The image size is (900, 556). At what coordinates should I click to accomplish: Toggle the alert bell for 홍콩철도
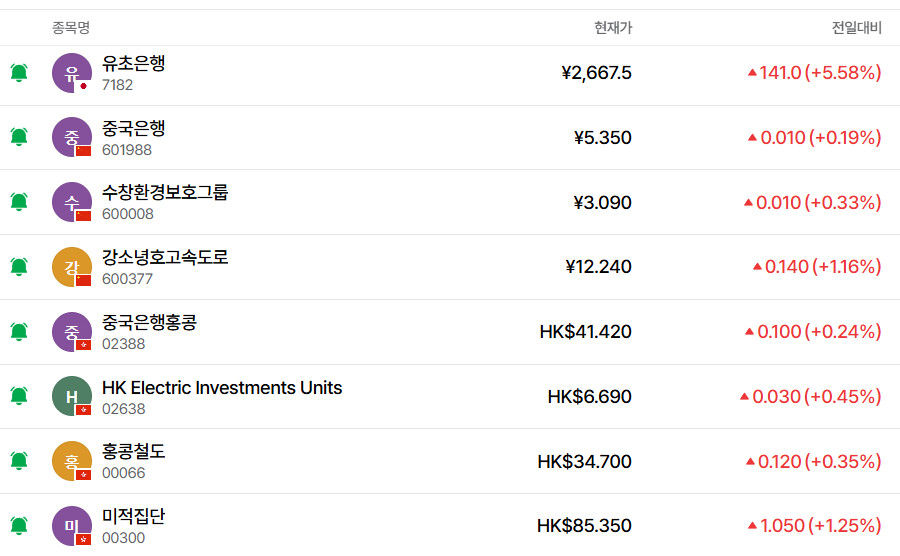(x=19, y=461)
